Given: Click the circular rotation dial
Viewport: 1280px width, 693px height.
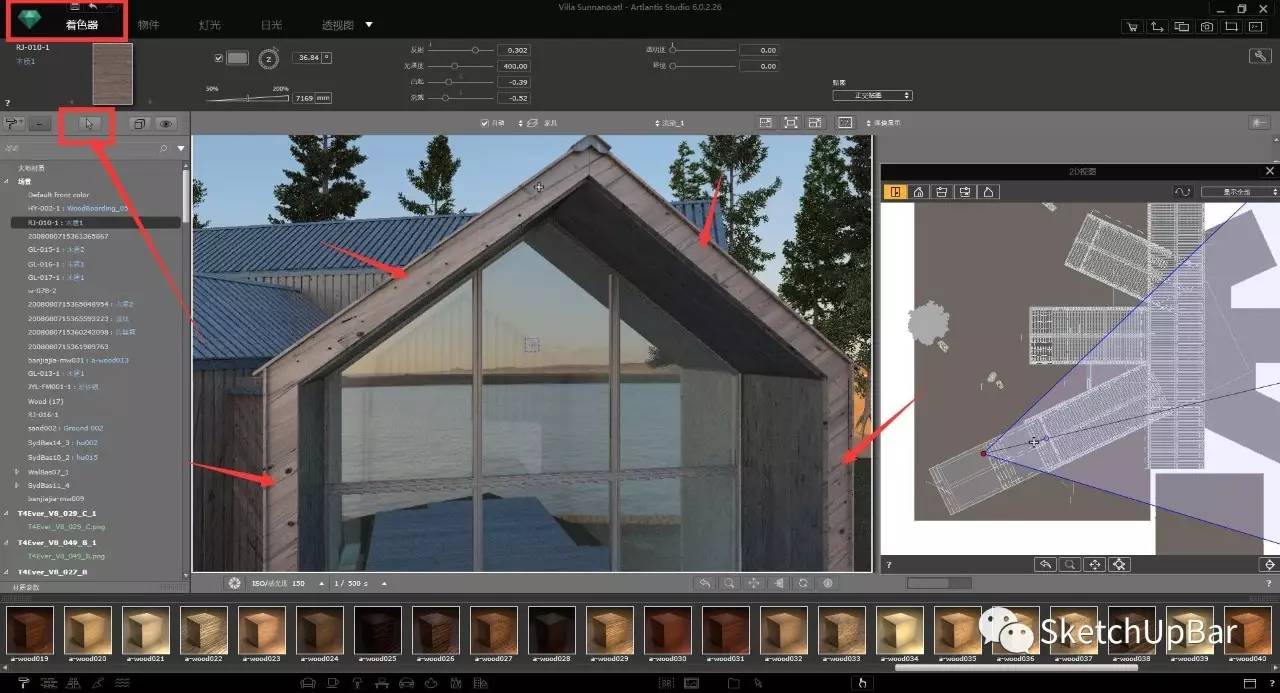Looking at the screenshot, I should point(268,59).
